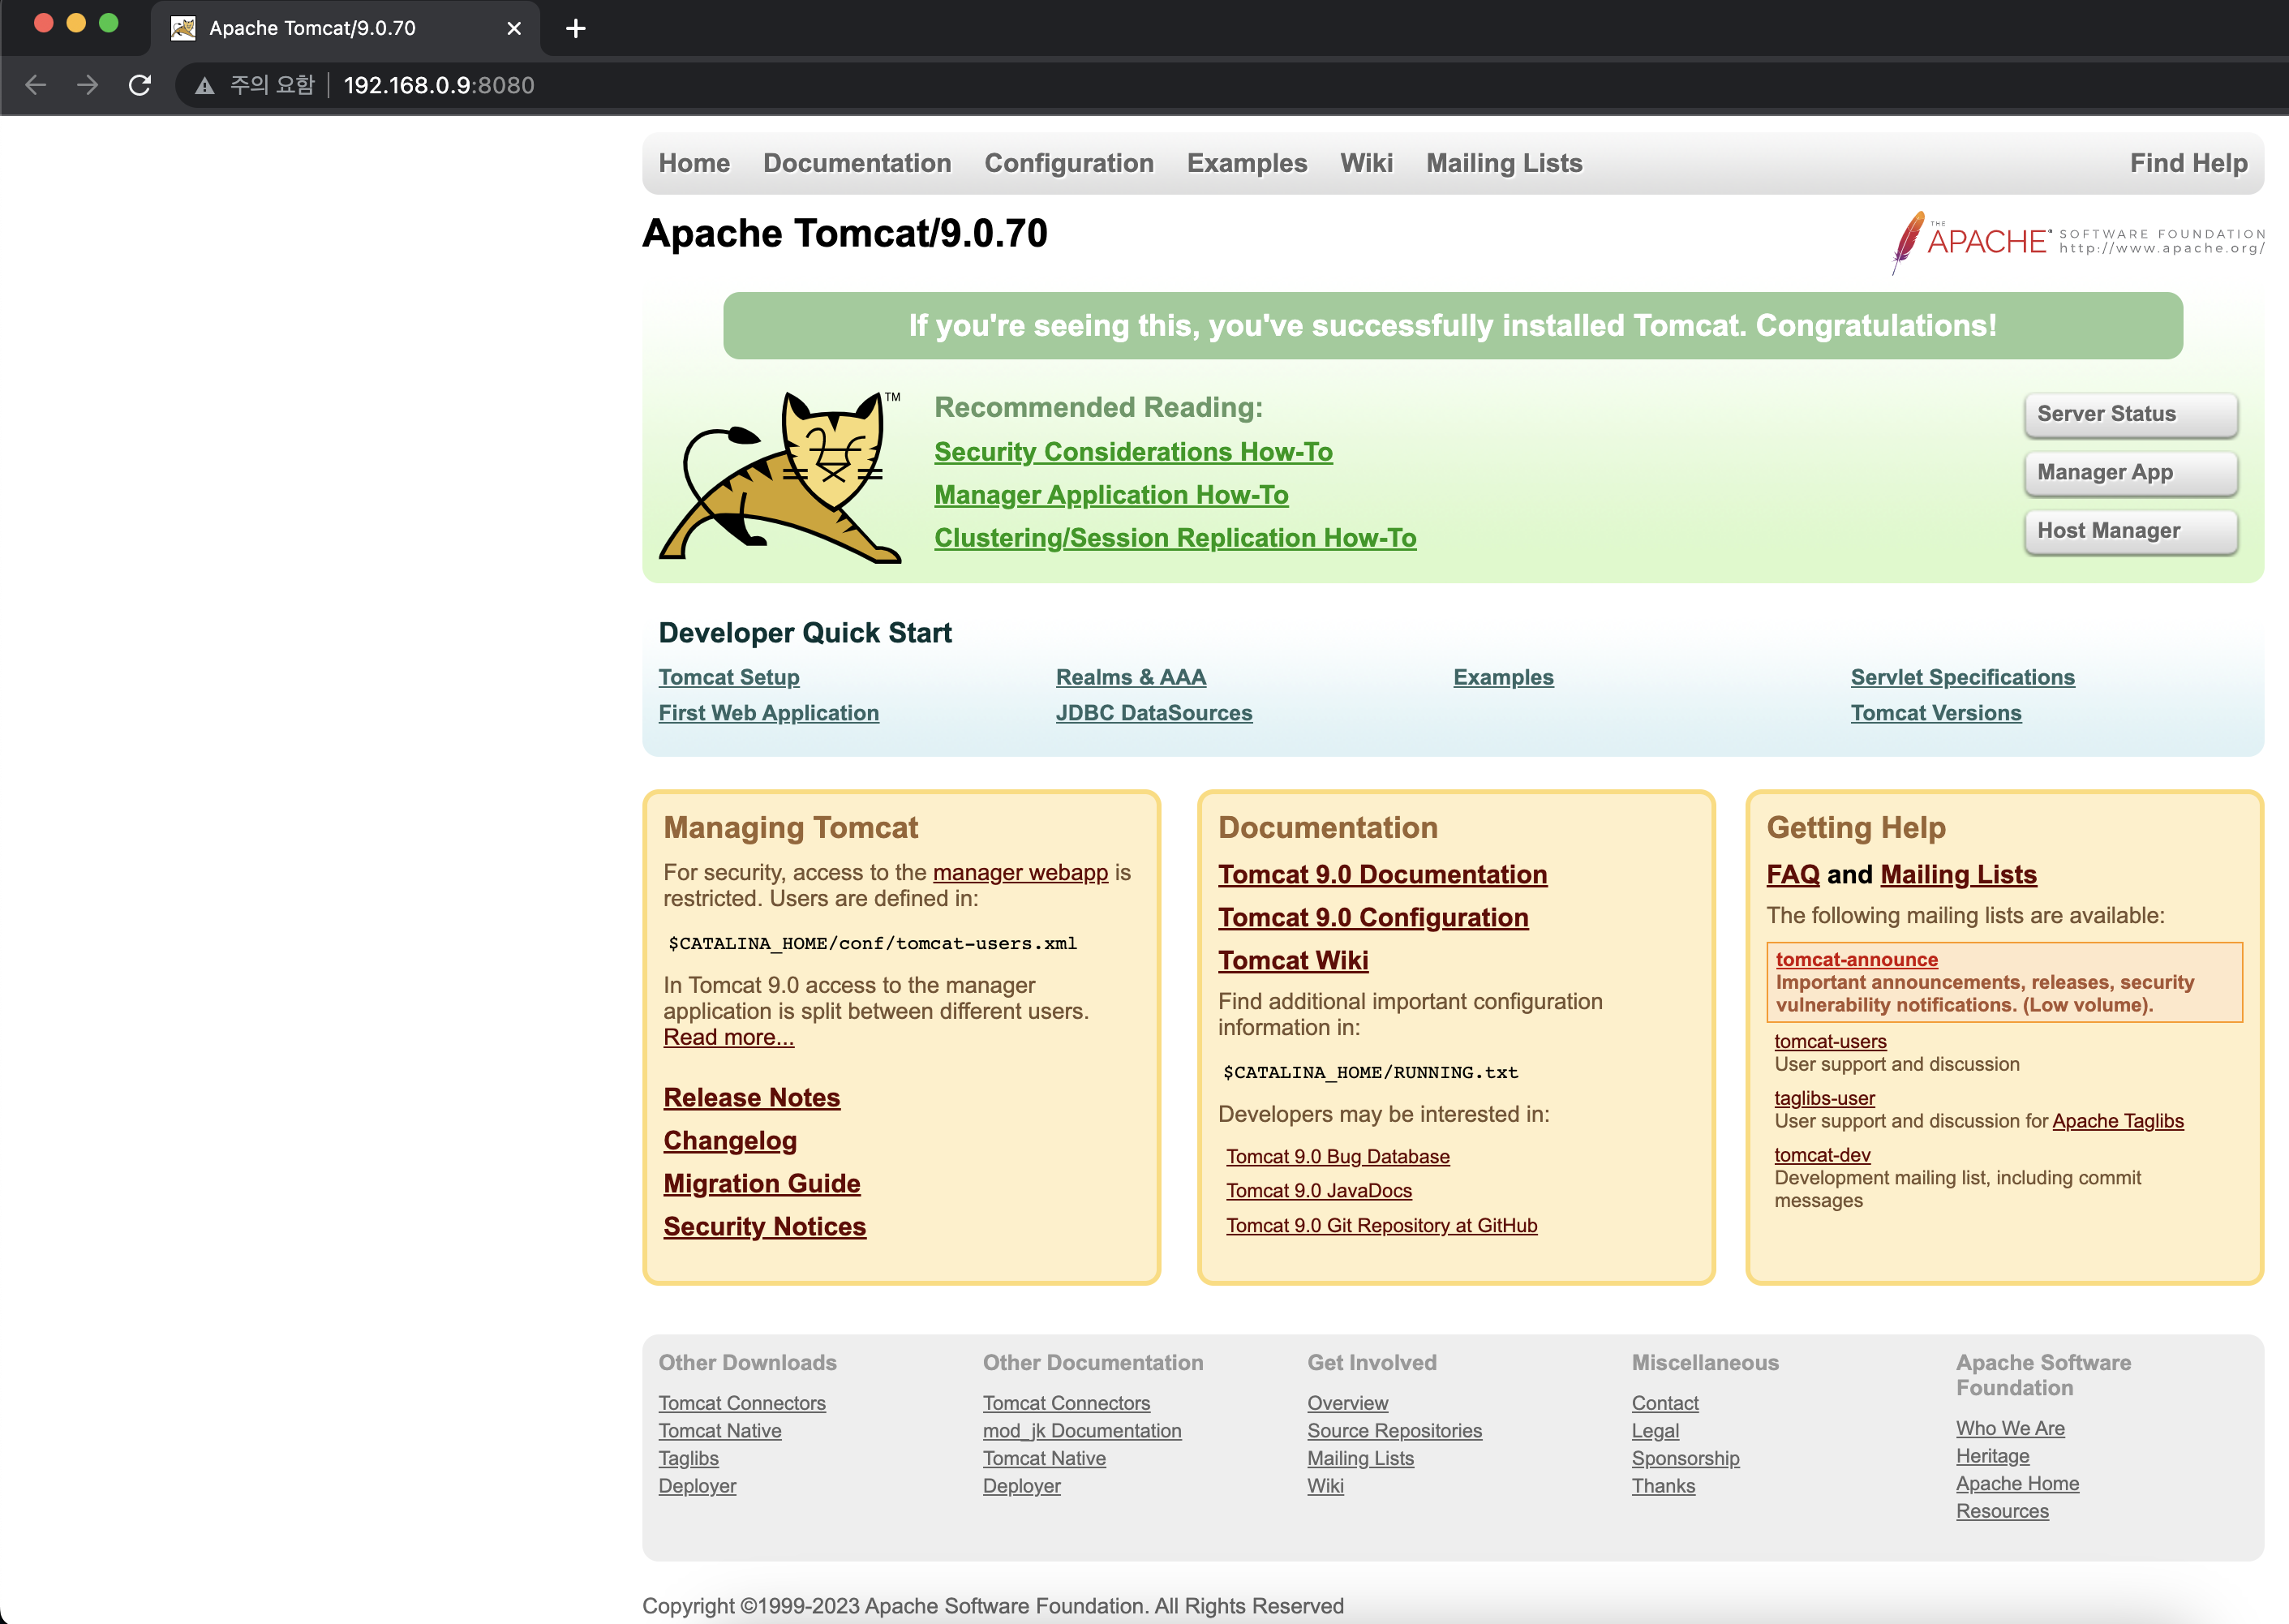Select Configuration in the navigation bar
2289x1624 pixels.
(1069, 162)
